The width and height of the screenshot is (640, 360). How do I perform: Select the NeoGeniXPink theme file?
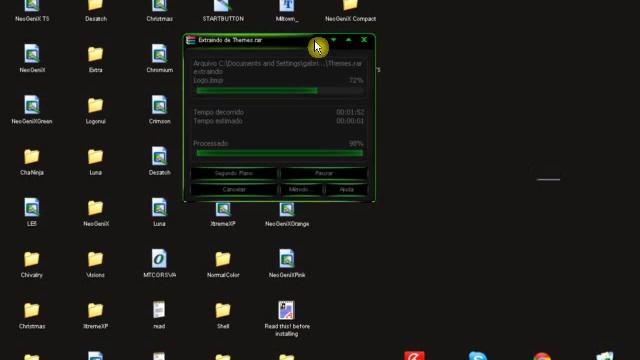click(x=287, y=259)
